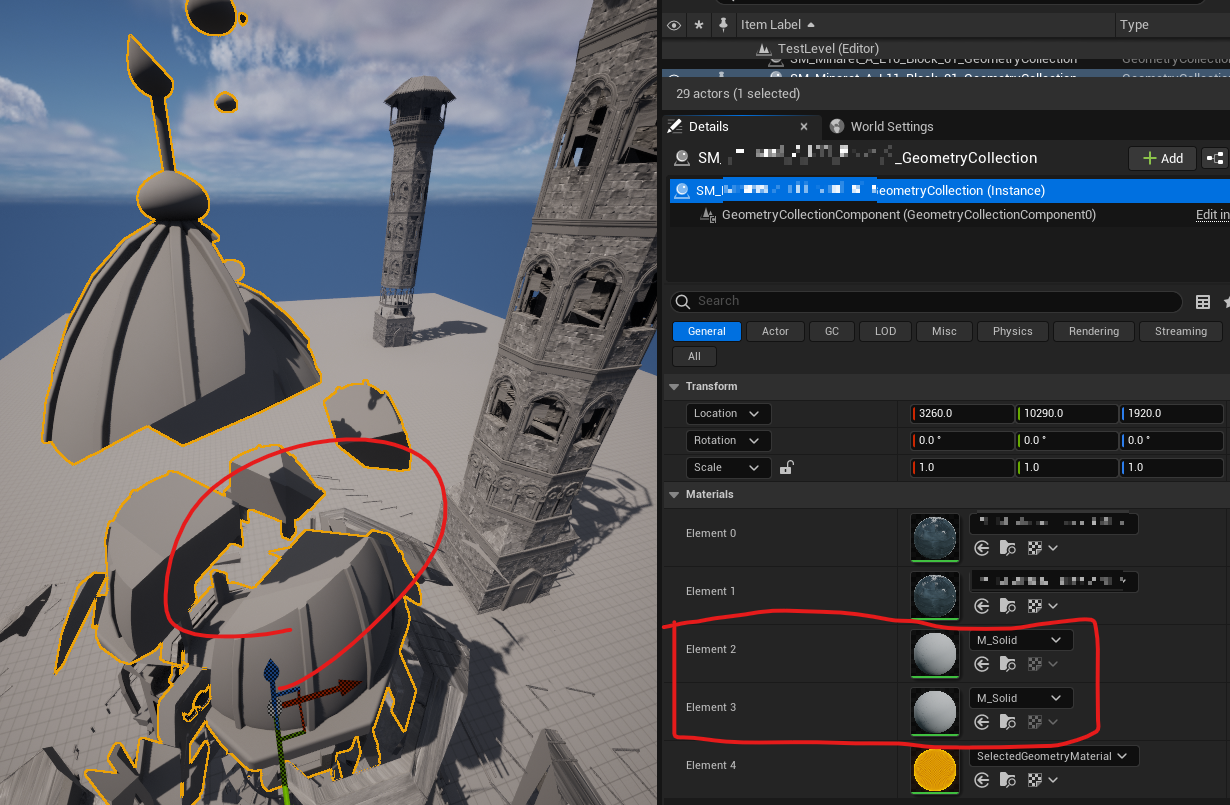The width and height of the screenshot is (1230, 805).
Task: Click Element 0 checkerboard texture icon
Action: point(1035,548)
